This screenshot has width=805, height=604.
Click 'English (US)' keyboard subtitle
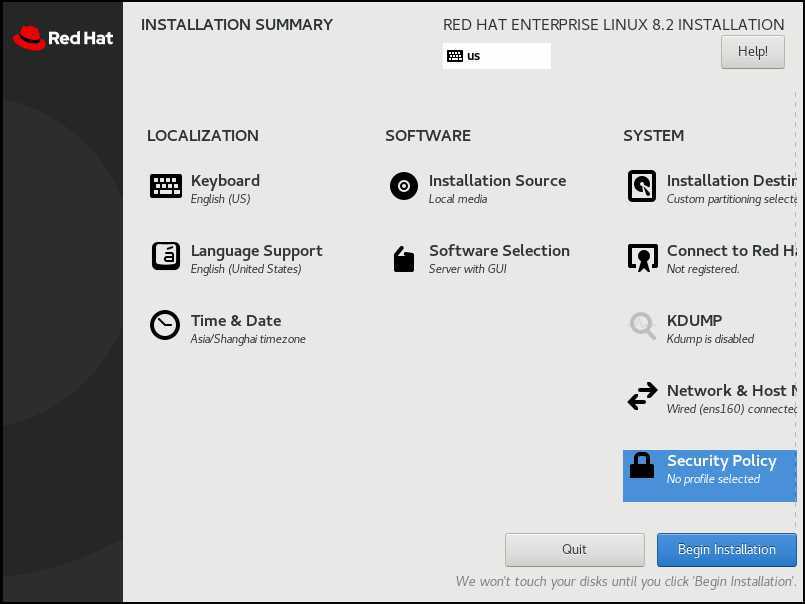tap(220, 199)
